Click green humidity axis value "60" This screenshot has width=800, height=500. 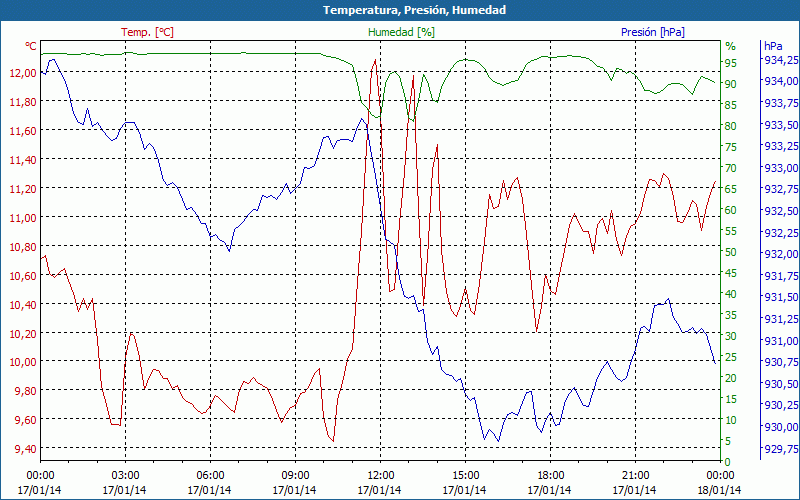pyautogui.click(x=731, y=210)
